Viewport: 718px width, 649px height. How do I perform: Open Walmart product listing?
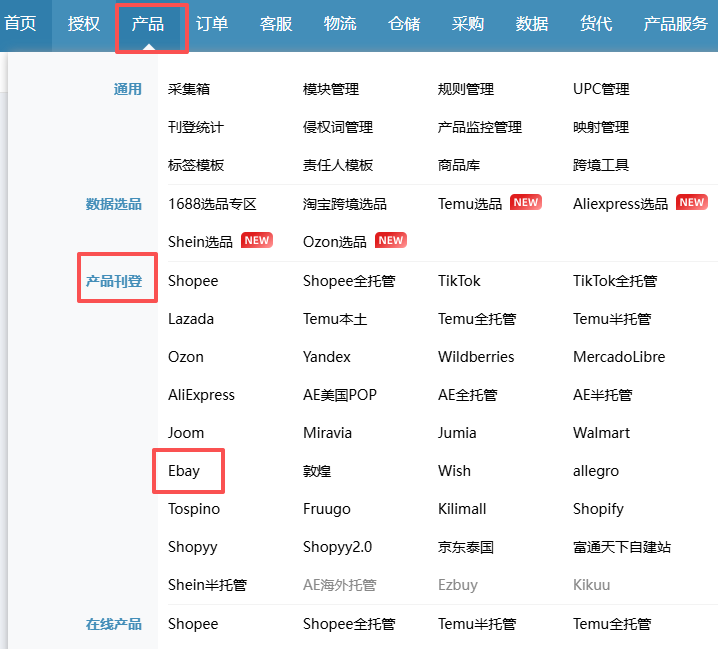pos(601,433)
